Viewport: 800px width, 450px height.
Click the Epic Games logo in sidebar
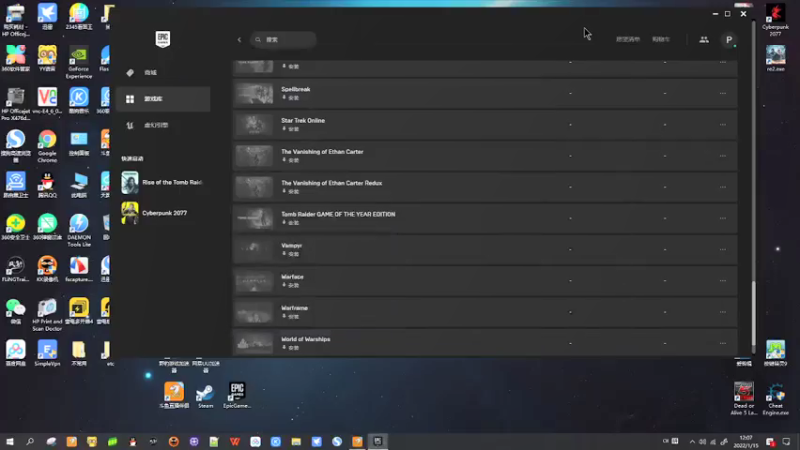click(x=163, y=39)
